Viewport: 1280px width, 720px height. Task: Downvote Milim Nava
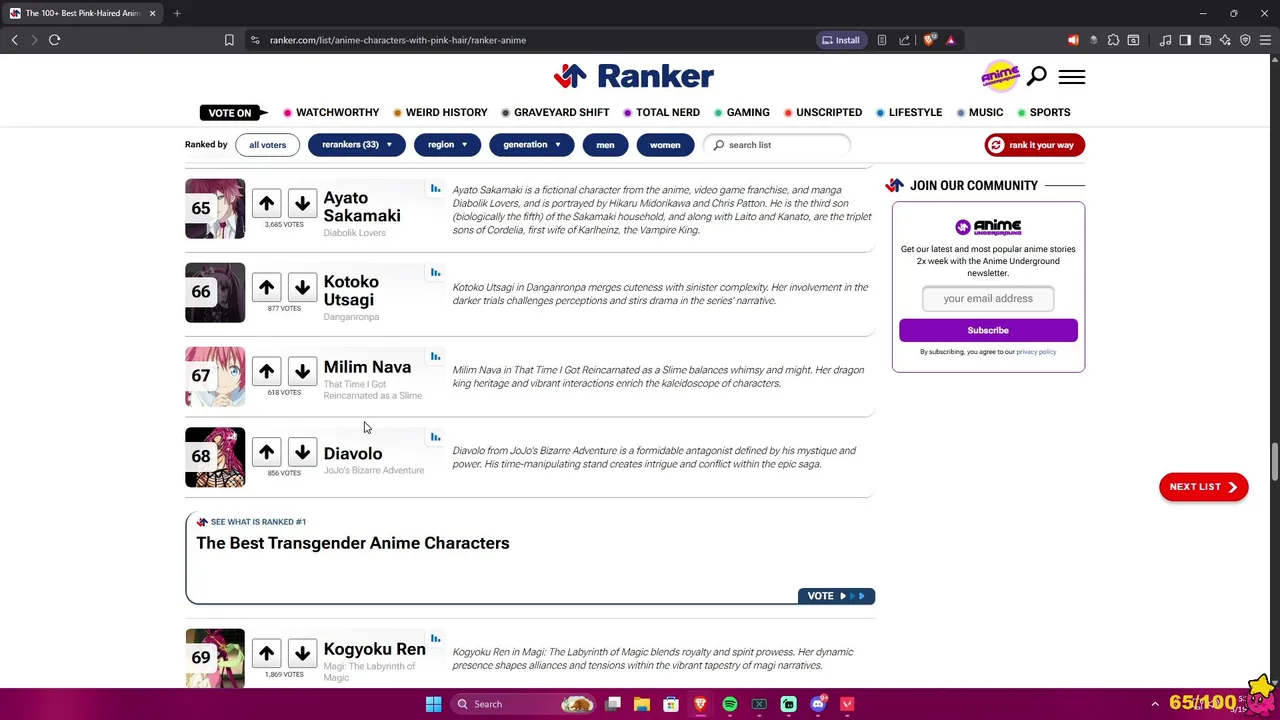pyautogui.click(x=302, y=372)
